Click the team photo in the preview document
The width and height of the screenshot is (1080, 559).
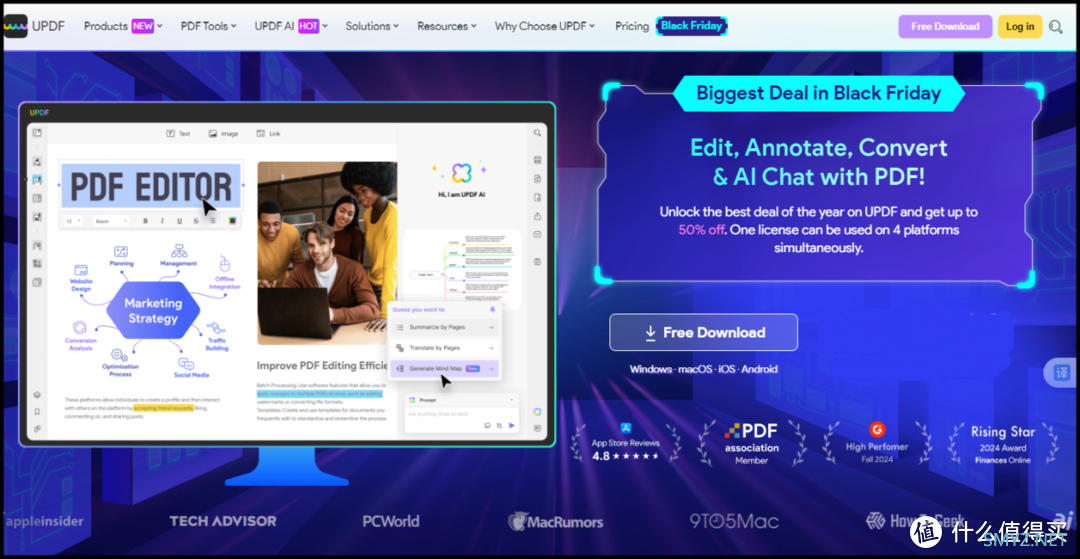tap(327, 253)
